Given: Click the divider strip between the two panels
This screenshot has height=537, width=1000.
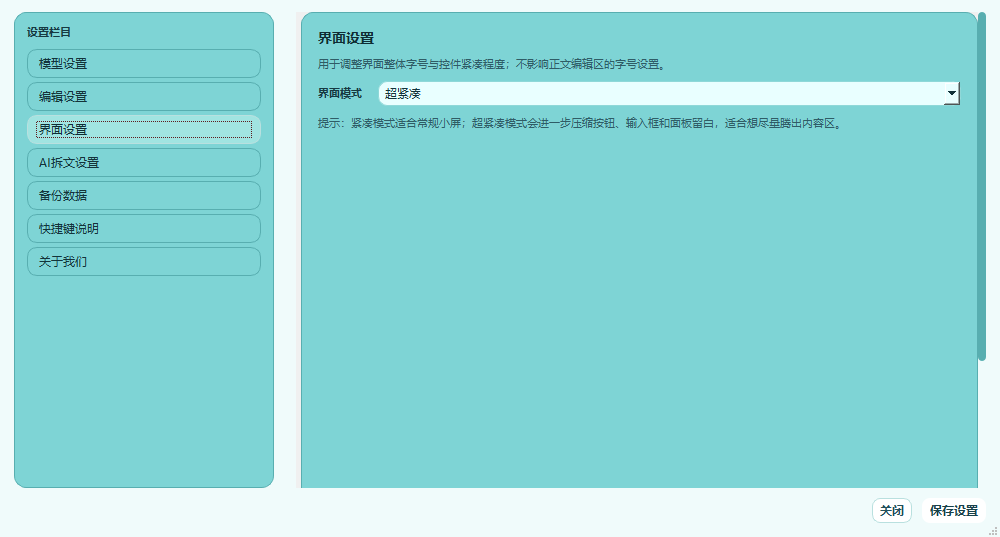Looking at the screenshot, I should pyautogui.click(x=298, y=250).
